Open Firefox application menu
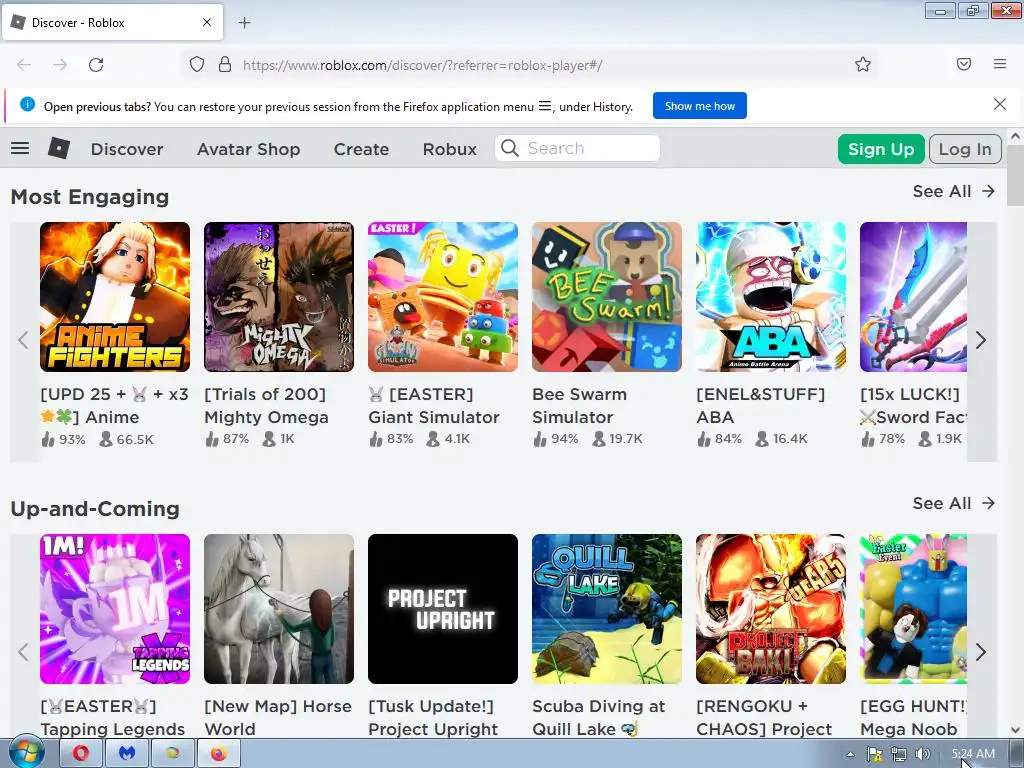The height and width of the screenshot is (768, 1024). pyautogui.click(x=1000, y=64)
